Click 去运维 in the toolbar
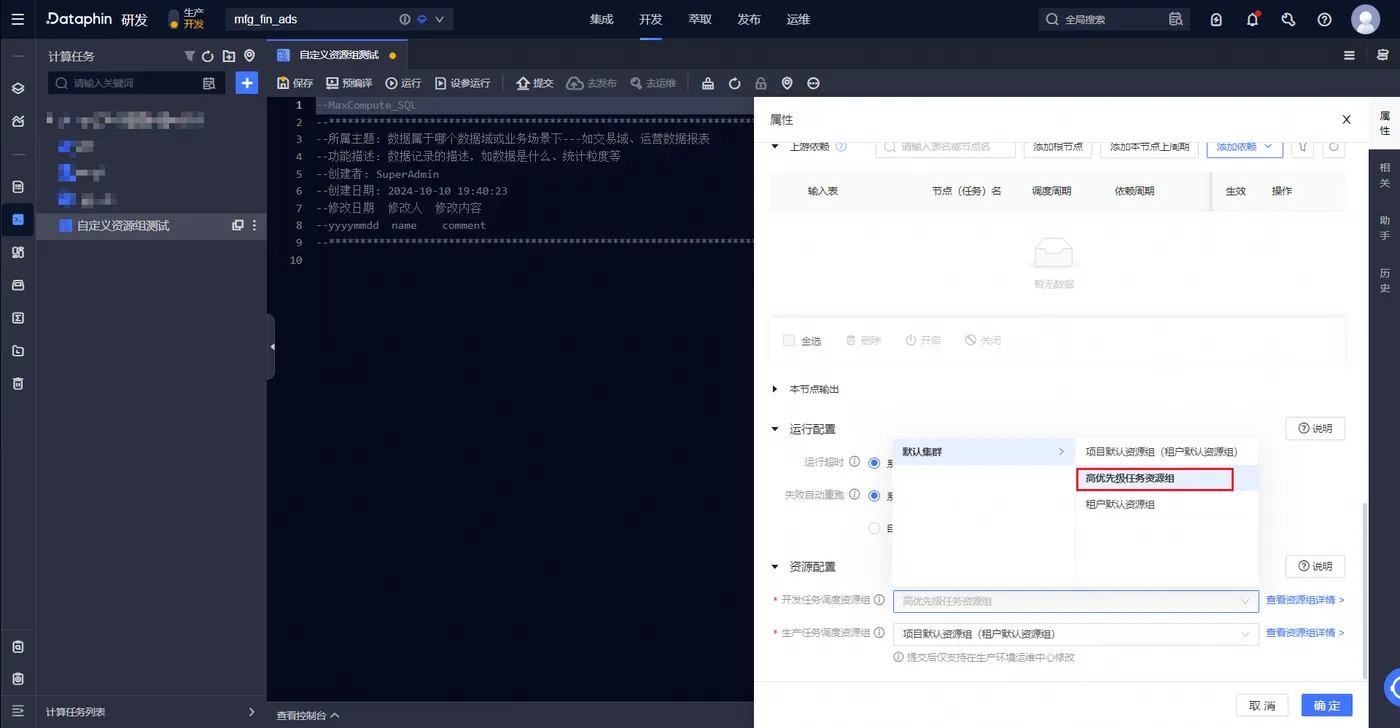The image size is (1400, 728). [x=652, y=83]
